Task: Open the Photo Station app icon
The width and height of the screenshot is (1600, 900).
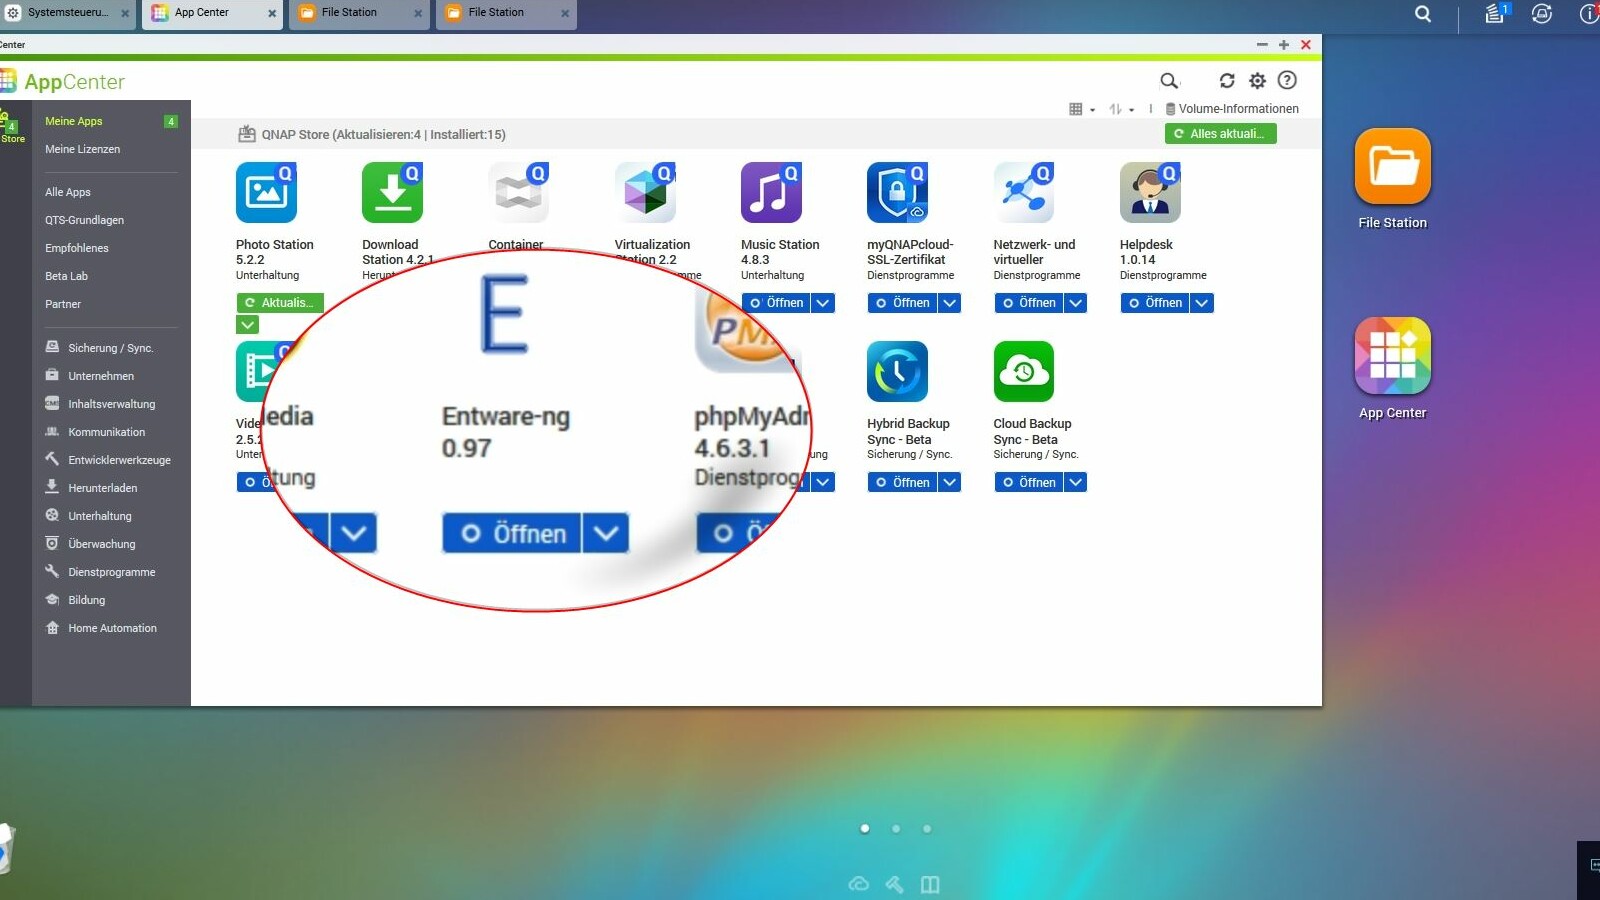Action: pyautogui.click(x=266, y=192)
